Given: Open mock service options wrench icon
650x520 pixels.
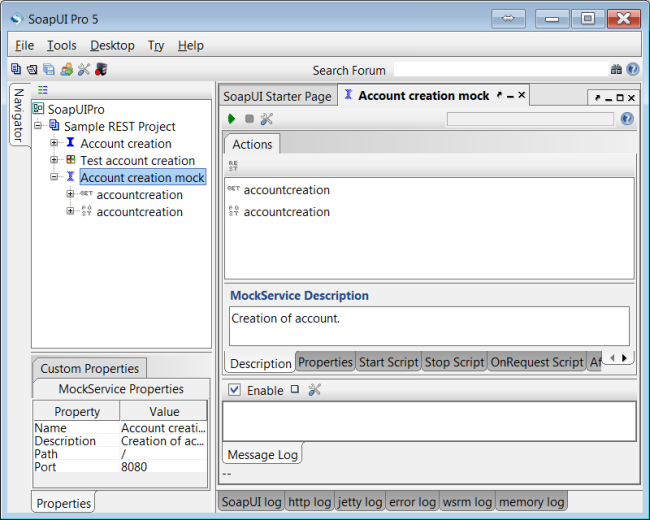Looking at the screenshot, I should pos(267,119).
